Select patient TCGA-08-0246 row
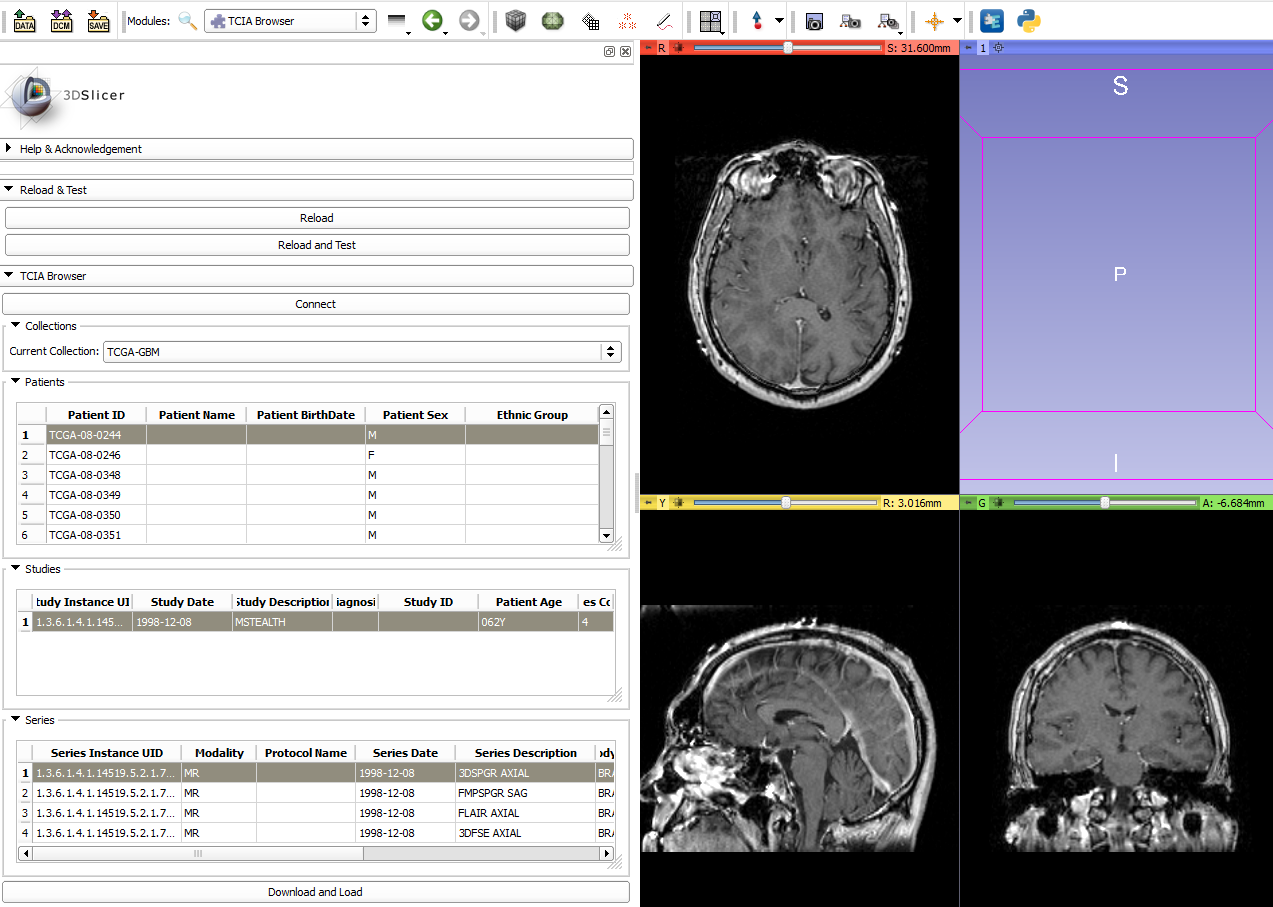This screenshot has height=907, width=1273. 85,455
